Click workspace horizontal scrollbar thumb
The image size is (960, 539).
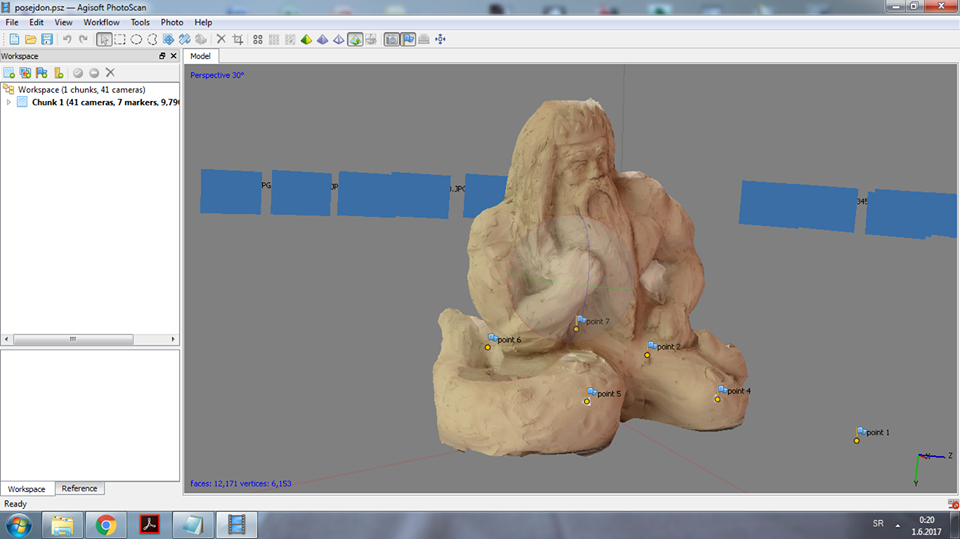point(73,339)
